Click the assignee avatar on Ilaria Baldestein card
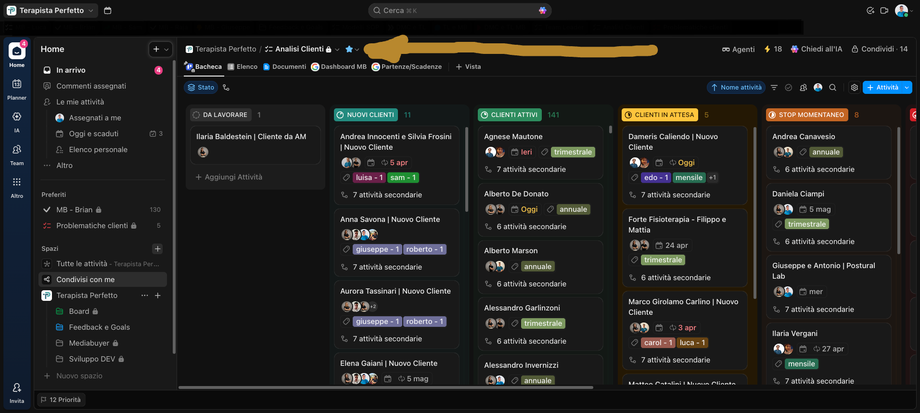The height and width of the screenshot is (413, 920). (203, 152)
